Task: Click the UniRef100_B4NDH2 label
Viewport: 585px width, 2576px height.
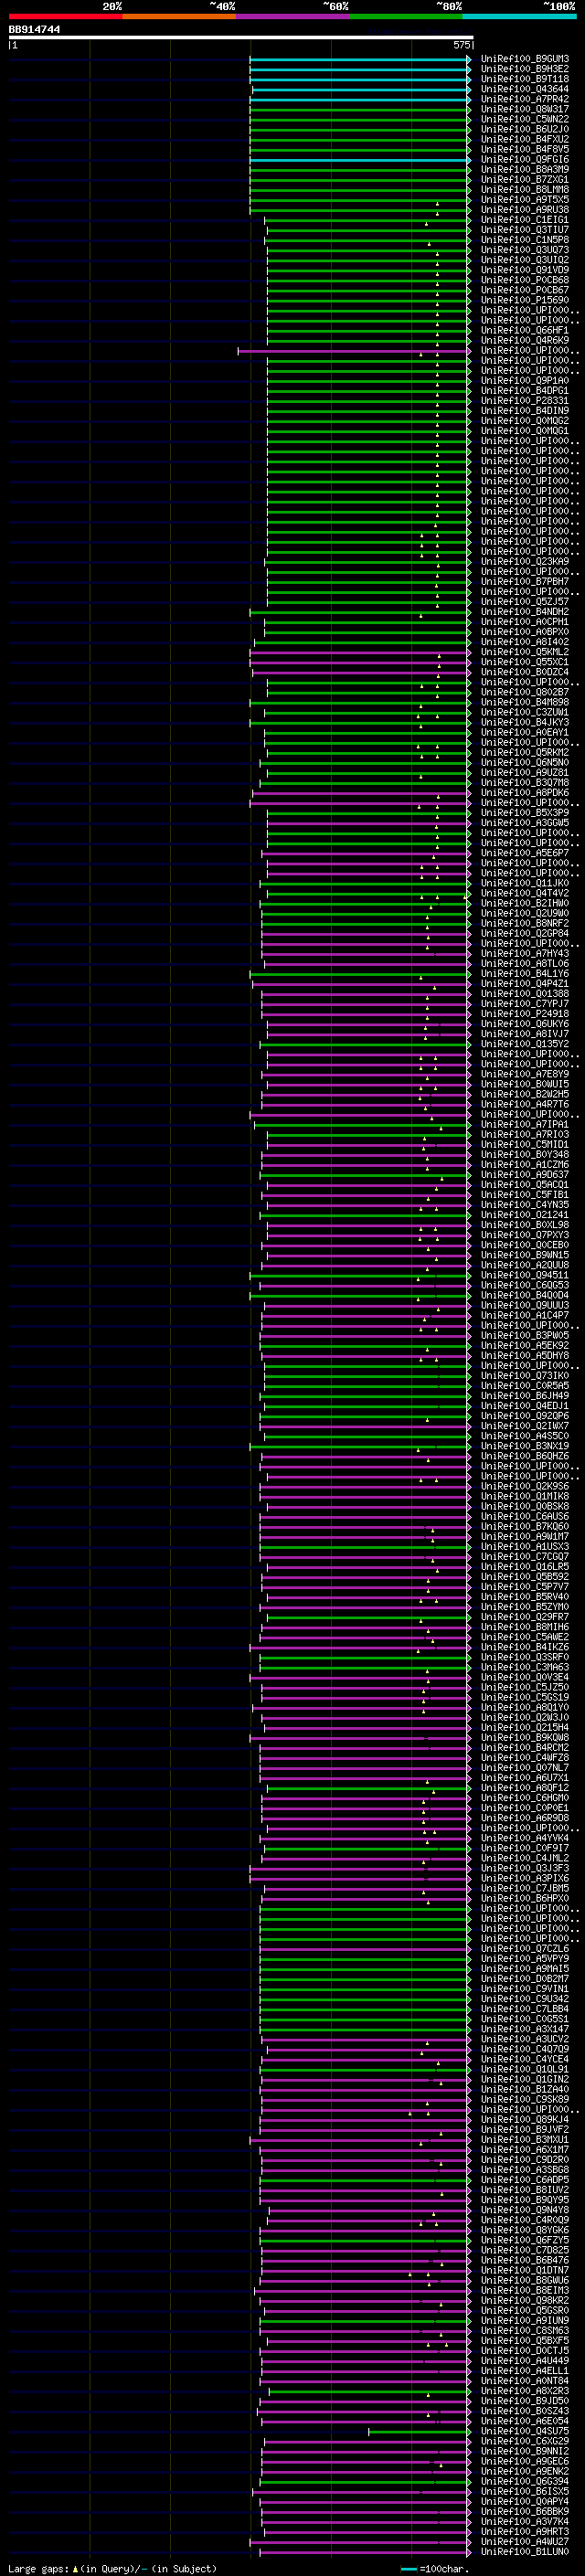Action: pos(524,612)
